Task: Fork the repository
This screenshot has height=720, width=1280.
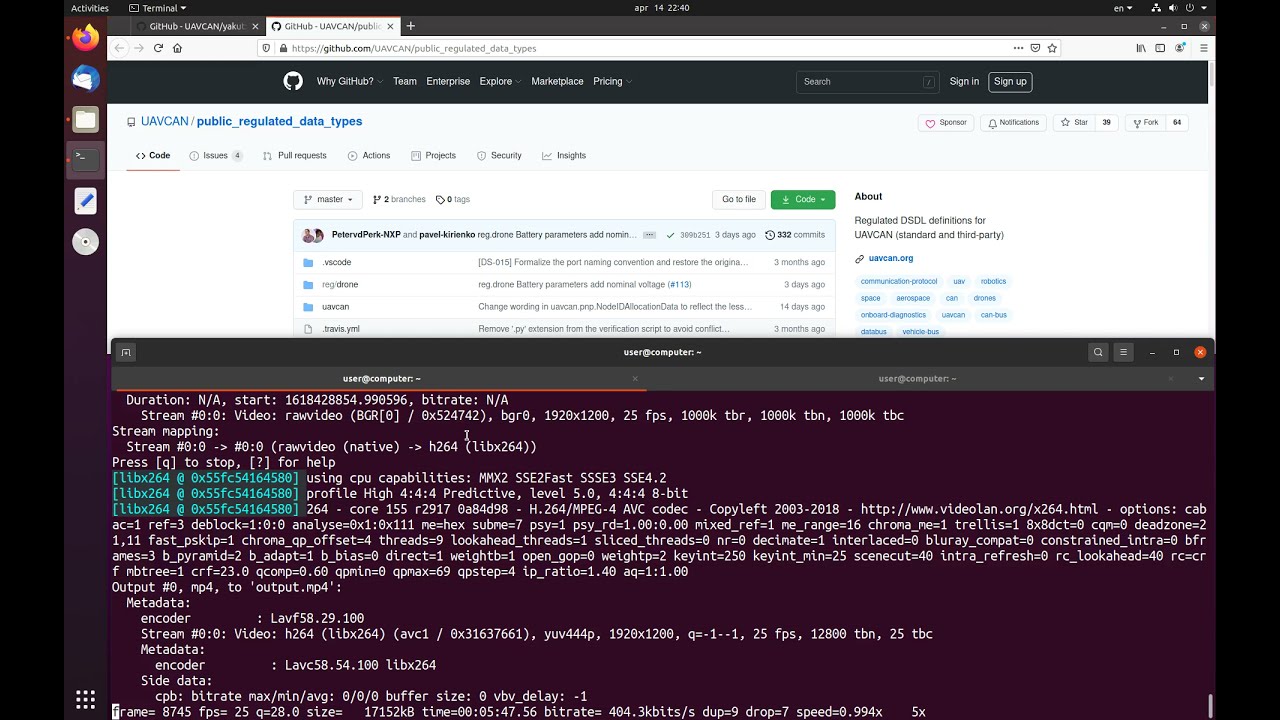Action: 1144,123
